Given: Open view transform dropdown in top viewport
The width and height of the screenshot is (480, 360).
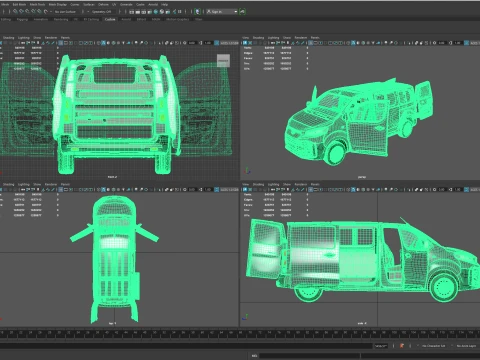Looking at the screenshot, I should 229,189.
